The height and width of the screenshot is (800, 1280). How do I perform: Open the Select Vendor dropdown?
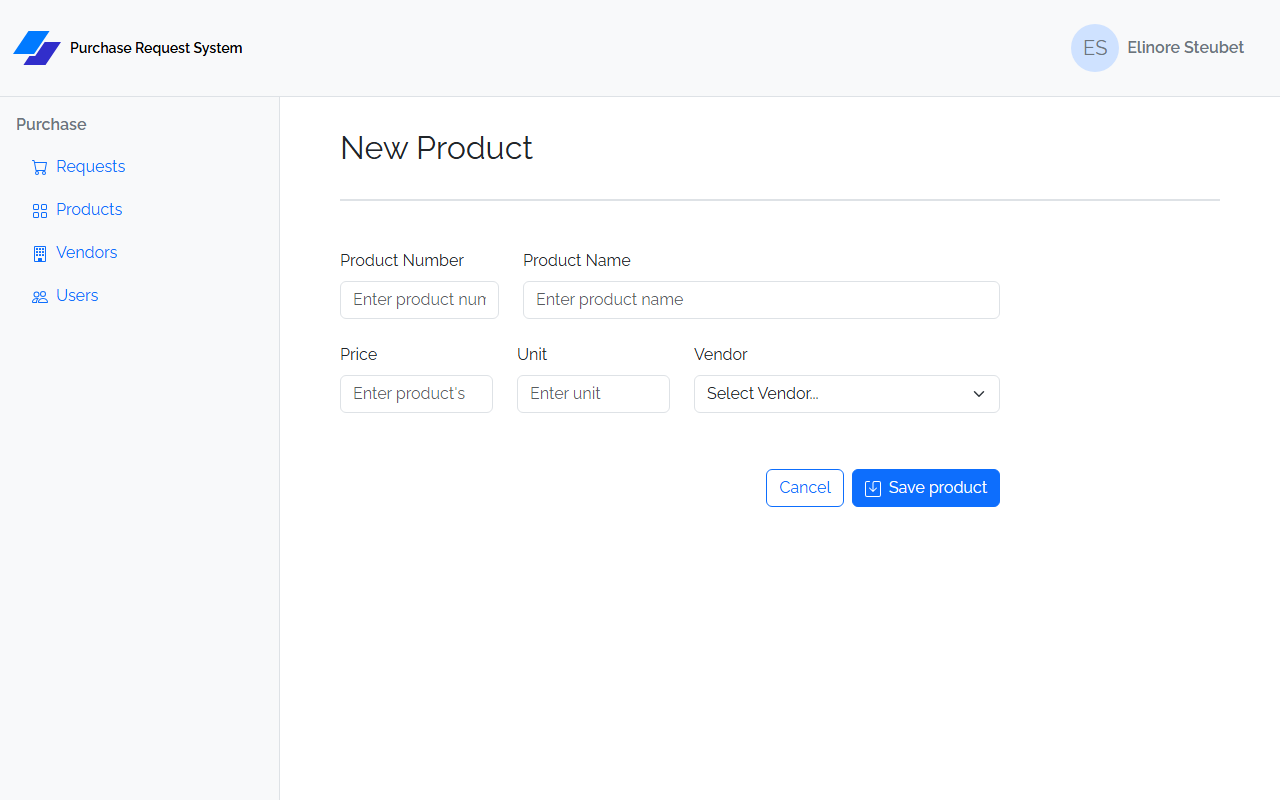(x=847, y=394)
